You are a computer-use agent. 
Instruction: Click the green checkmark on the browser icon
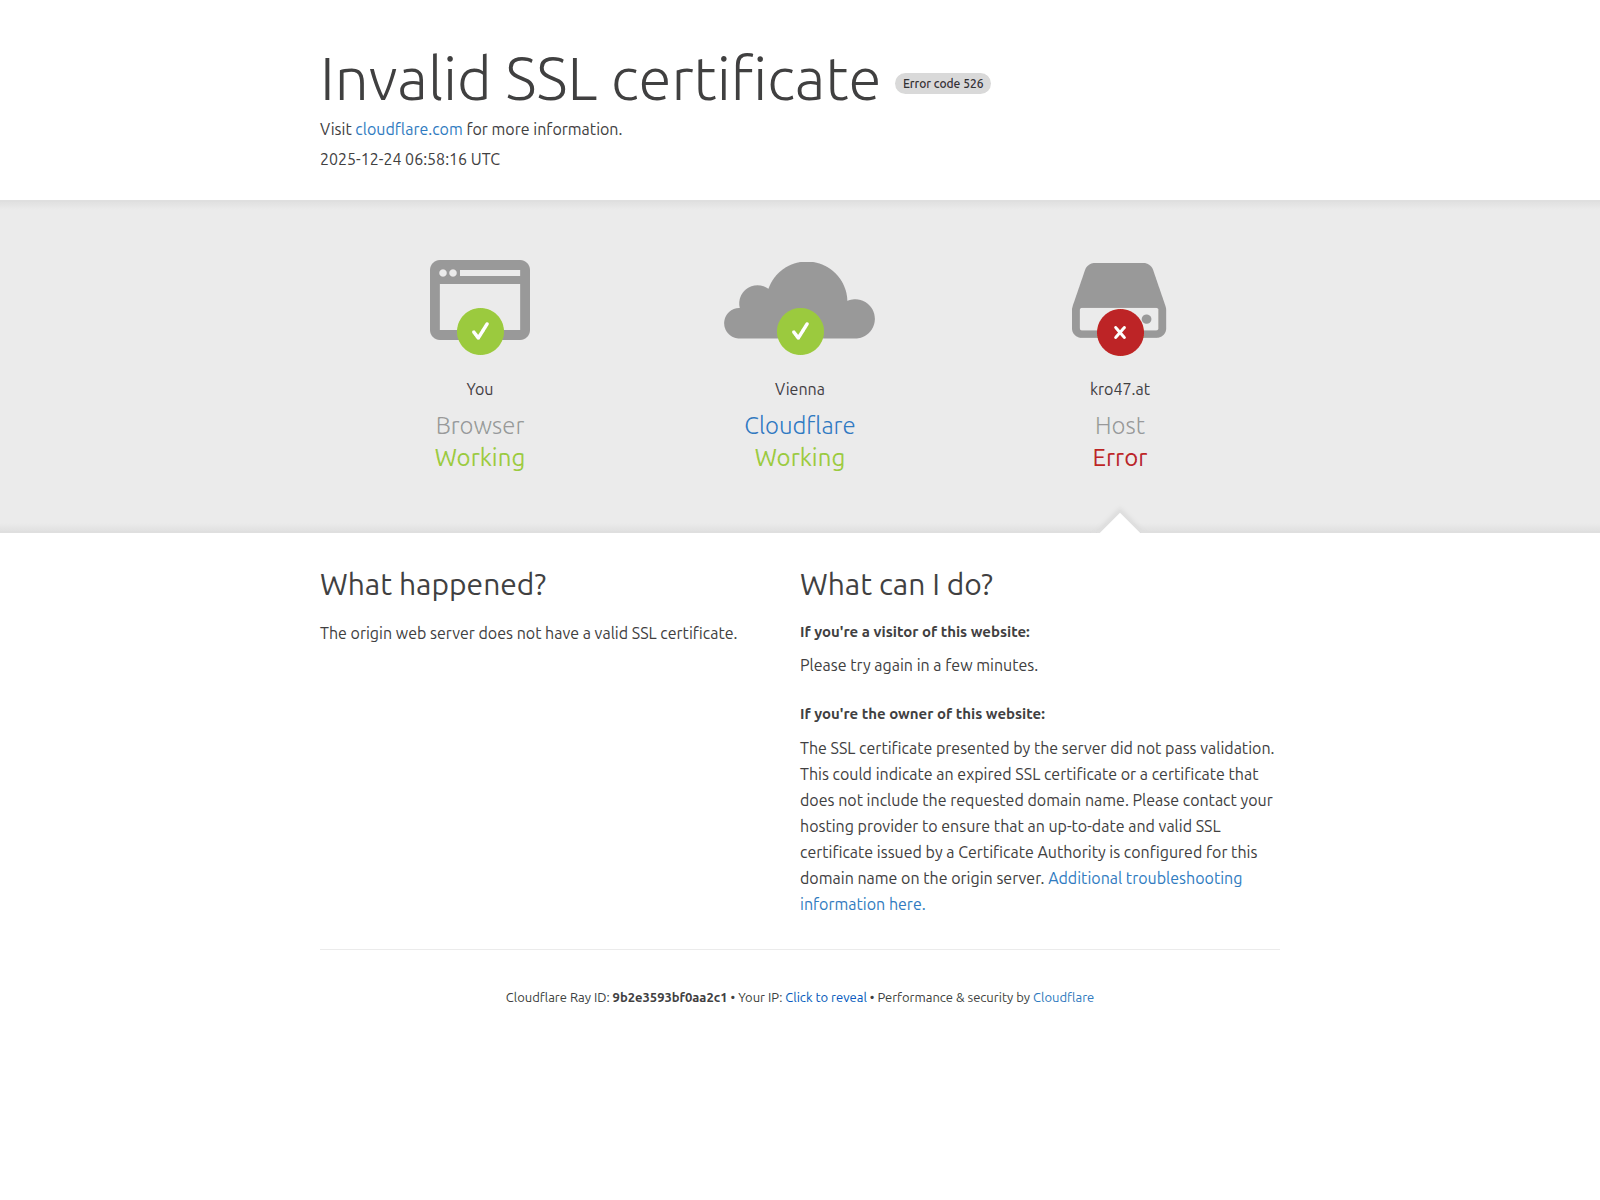tap(481, 332)
